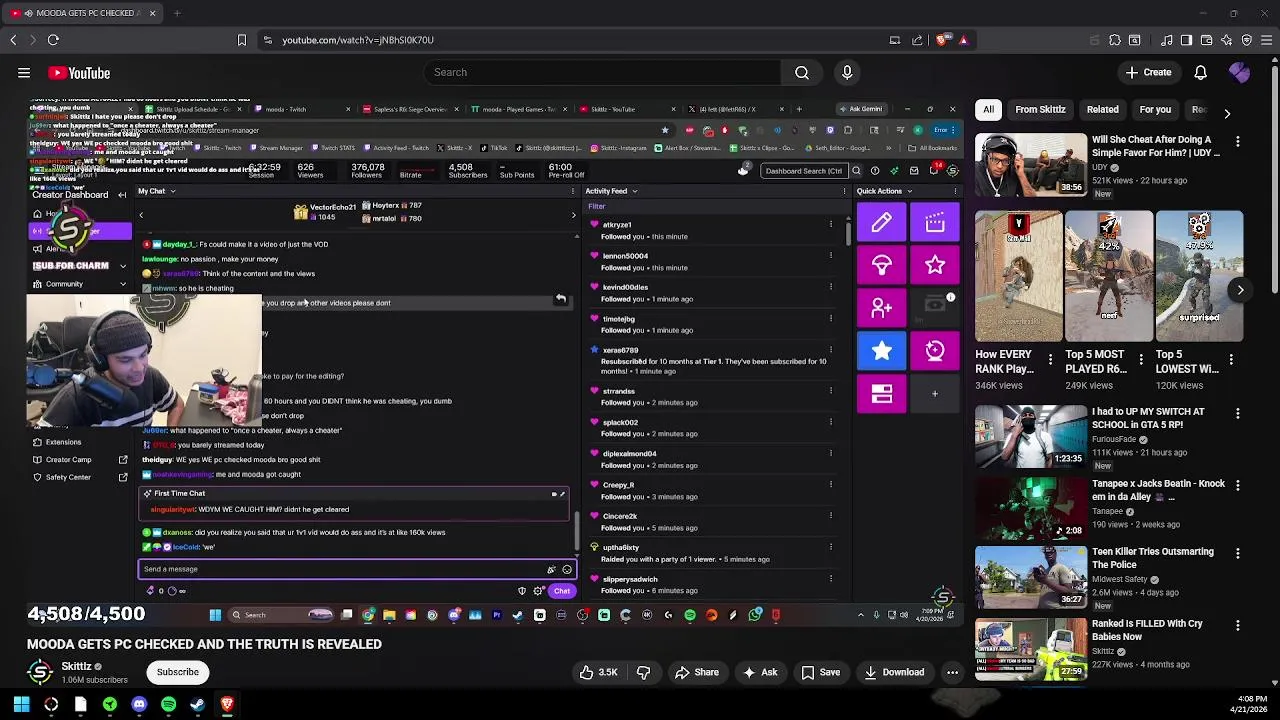
Task: Open the Brave Shields lion icon
Action: (941, 40)
